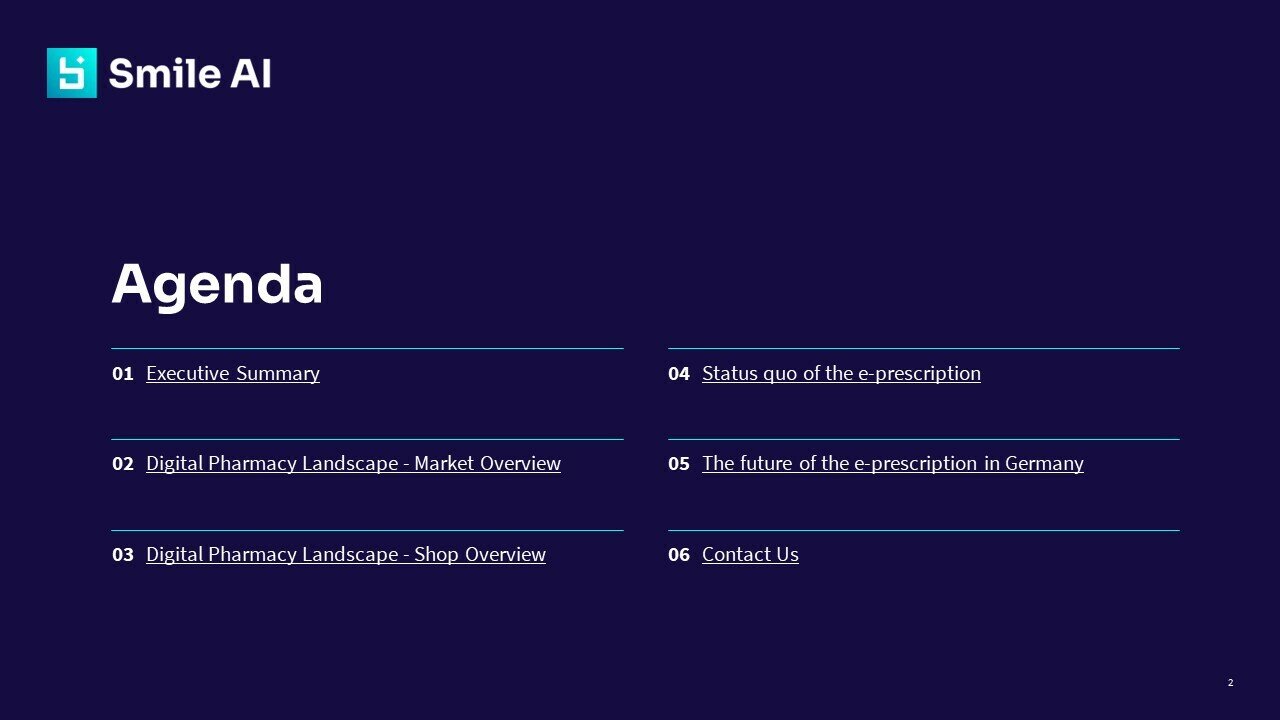This screenshot has height=720, width=1280.
Task: Click agenda number 02
Action: pos(123,464)
